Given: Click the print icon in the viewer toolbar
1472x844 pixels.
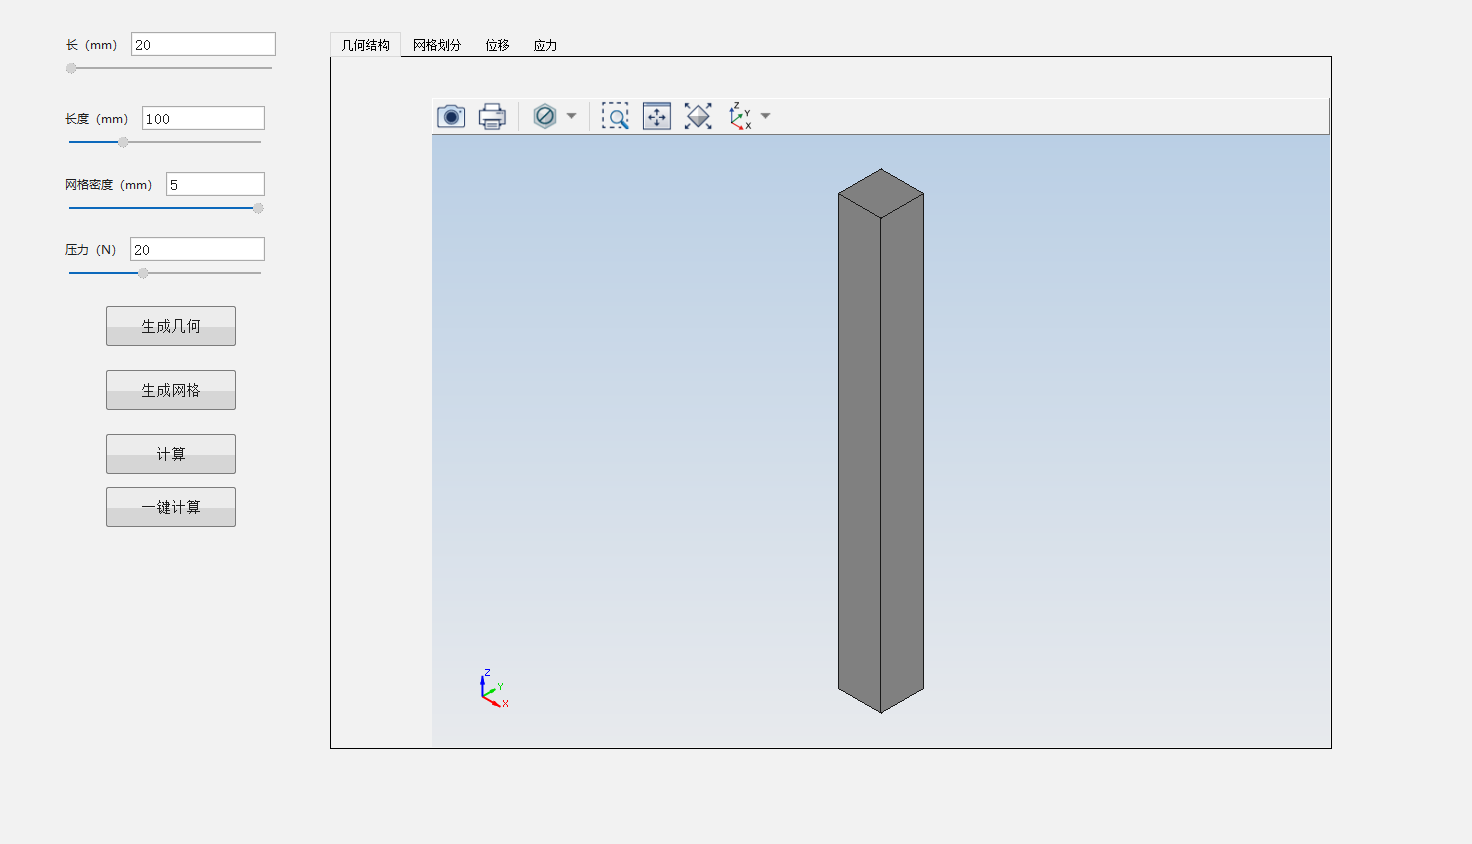Looking at the screenshot, I should pyautogui.click(x=492, y=116).
